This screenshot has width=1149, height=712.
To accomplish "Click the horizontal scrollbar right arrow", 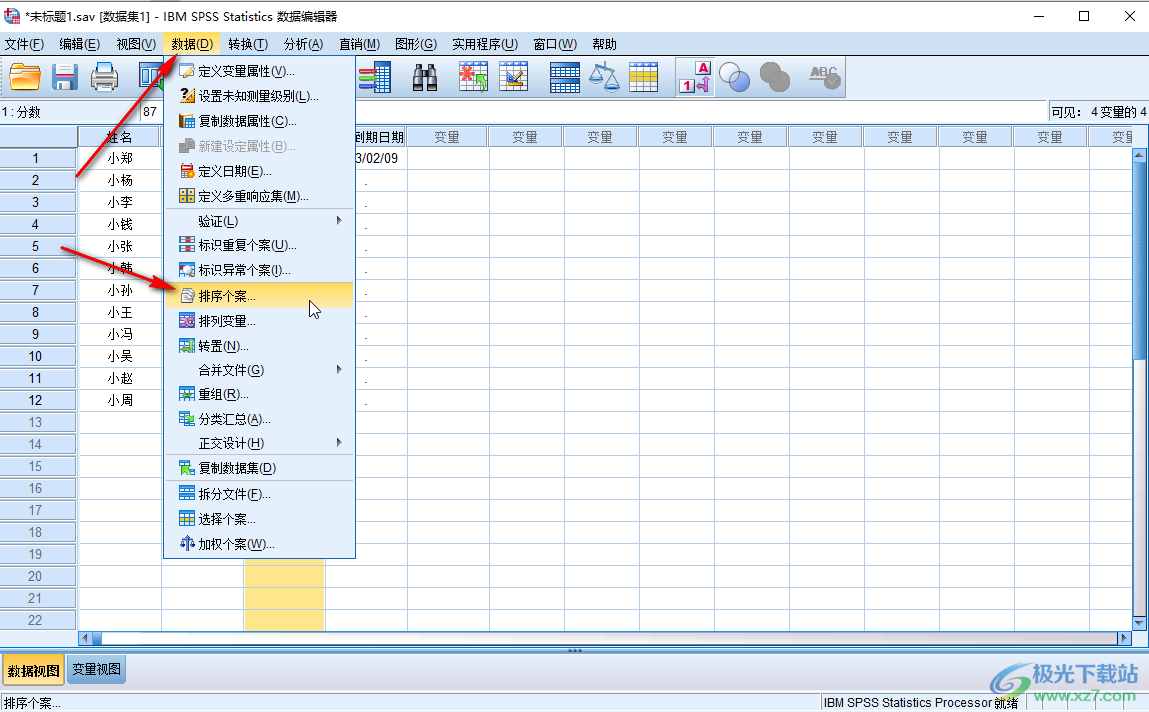I will pyautogui.click(x=1124, y=638).
